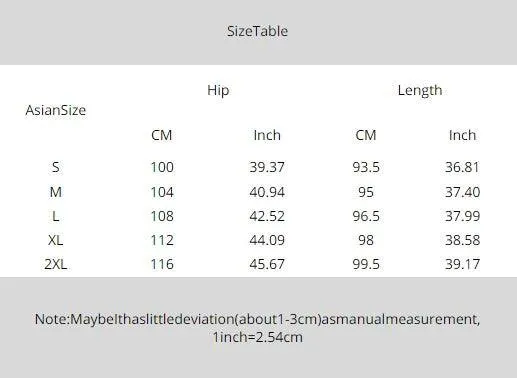Click the hip value 100 for size S
517x378 pixels.
[162, 167]
